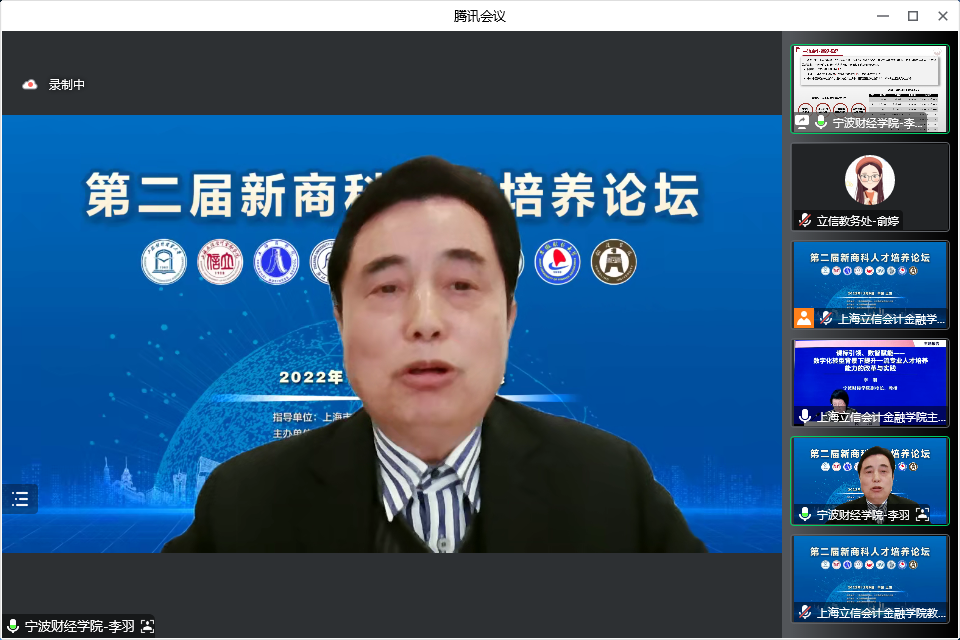The image size is (960, 640).
Task: Click the muted mic icon beside 立信教务处-俞婷
Action: click(804, 220)
